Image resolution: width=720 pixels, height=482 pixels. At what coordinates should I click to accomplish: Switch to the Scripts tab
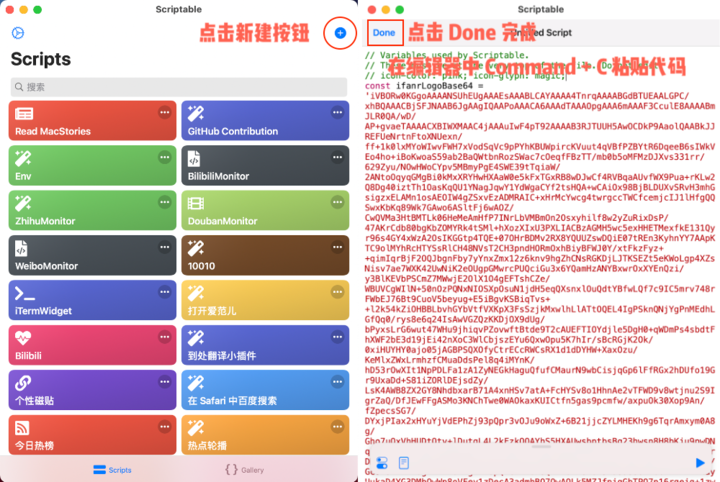[x=112, y=470]
